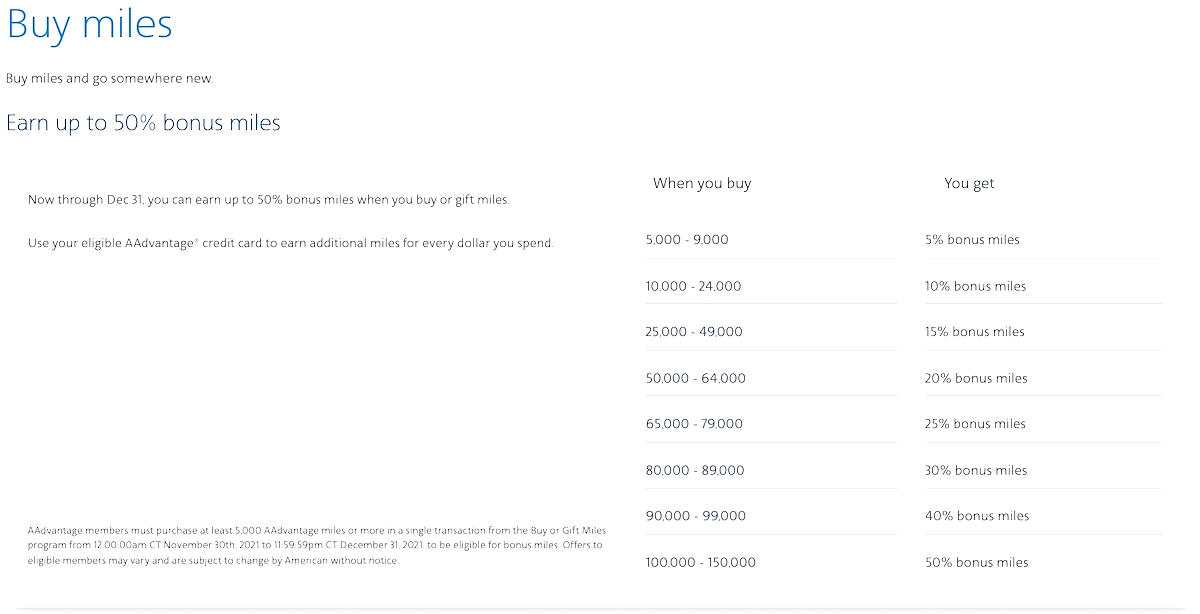The height and width of the screenshot is (614, 1200).
Task: Click the 10,000 - 24,000 miles range
Action: [694, 286]
